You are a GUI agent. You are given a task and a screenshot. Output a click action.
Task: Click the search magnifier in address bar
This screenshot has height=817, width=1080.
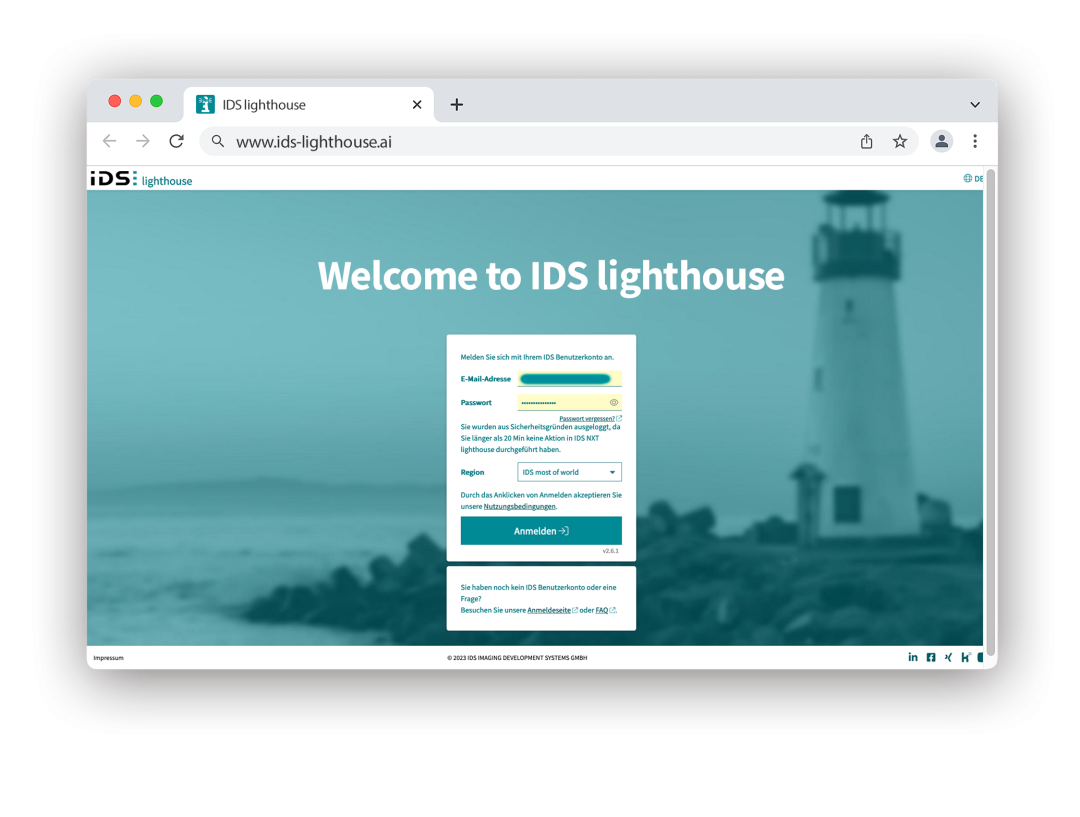(x=218, y=141)
